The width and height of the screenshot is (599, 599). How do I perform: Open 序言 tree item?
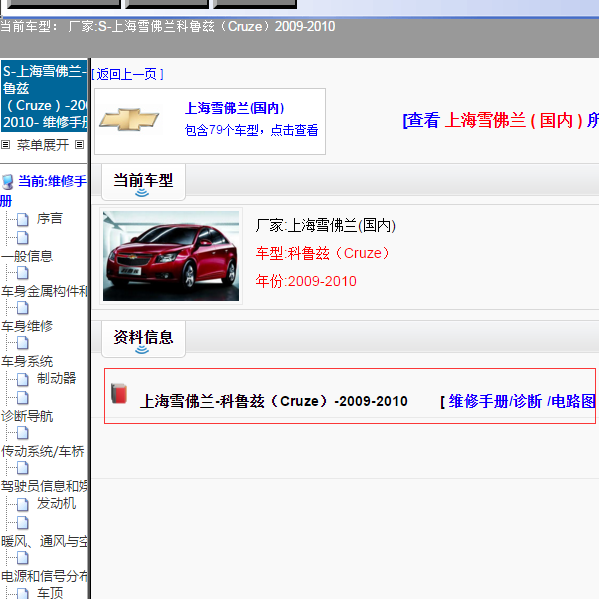pos(50,219)
